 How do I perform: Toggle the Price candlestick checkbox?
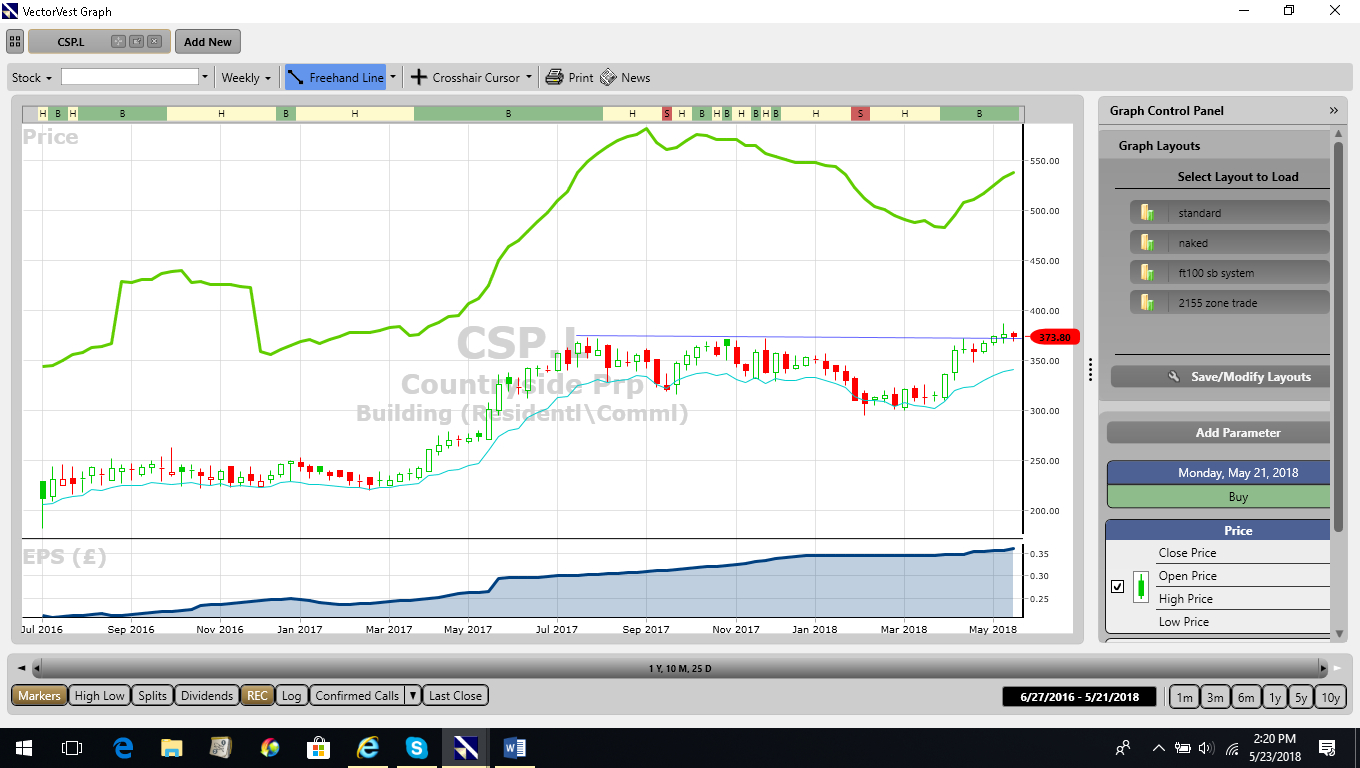tap(1118, 586)
